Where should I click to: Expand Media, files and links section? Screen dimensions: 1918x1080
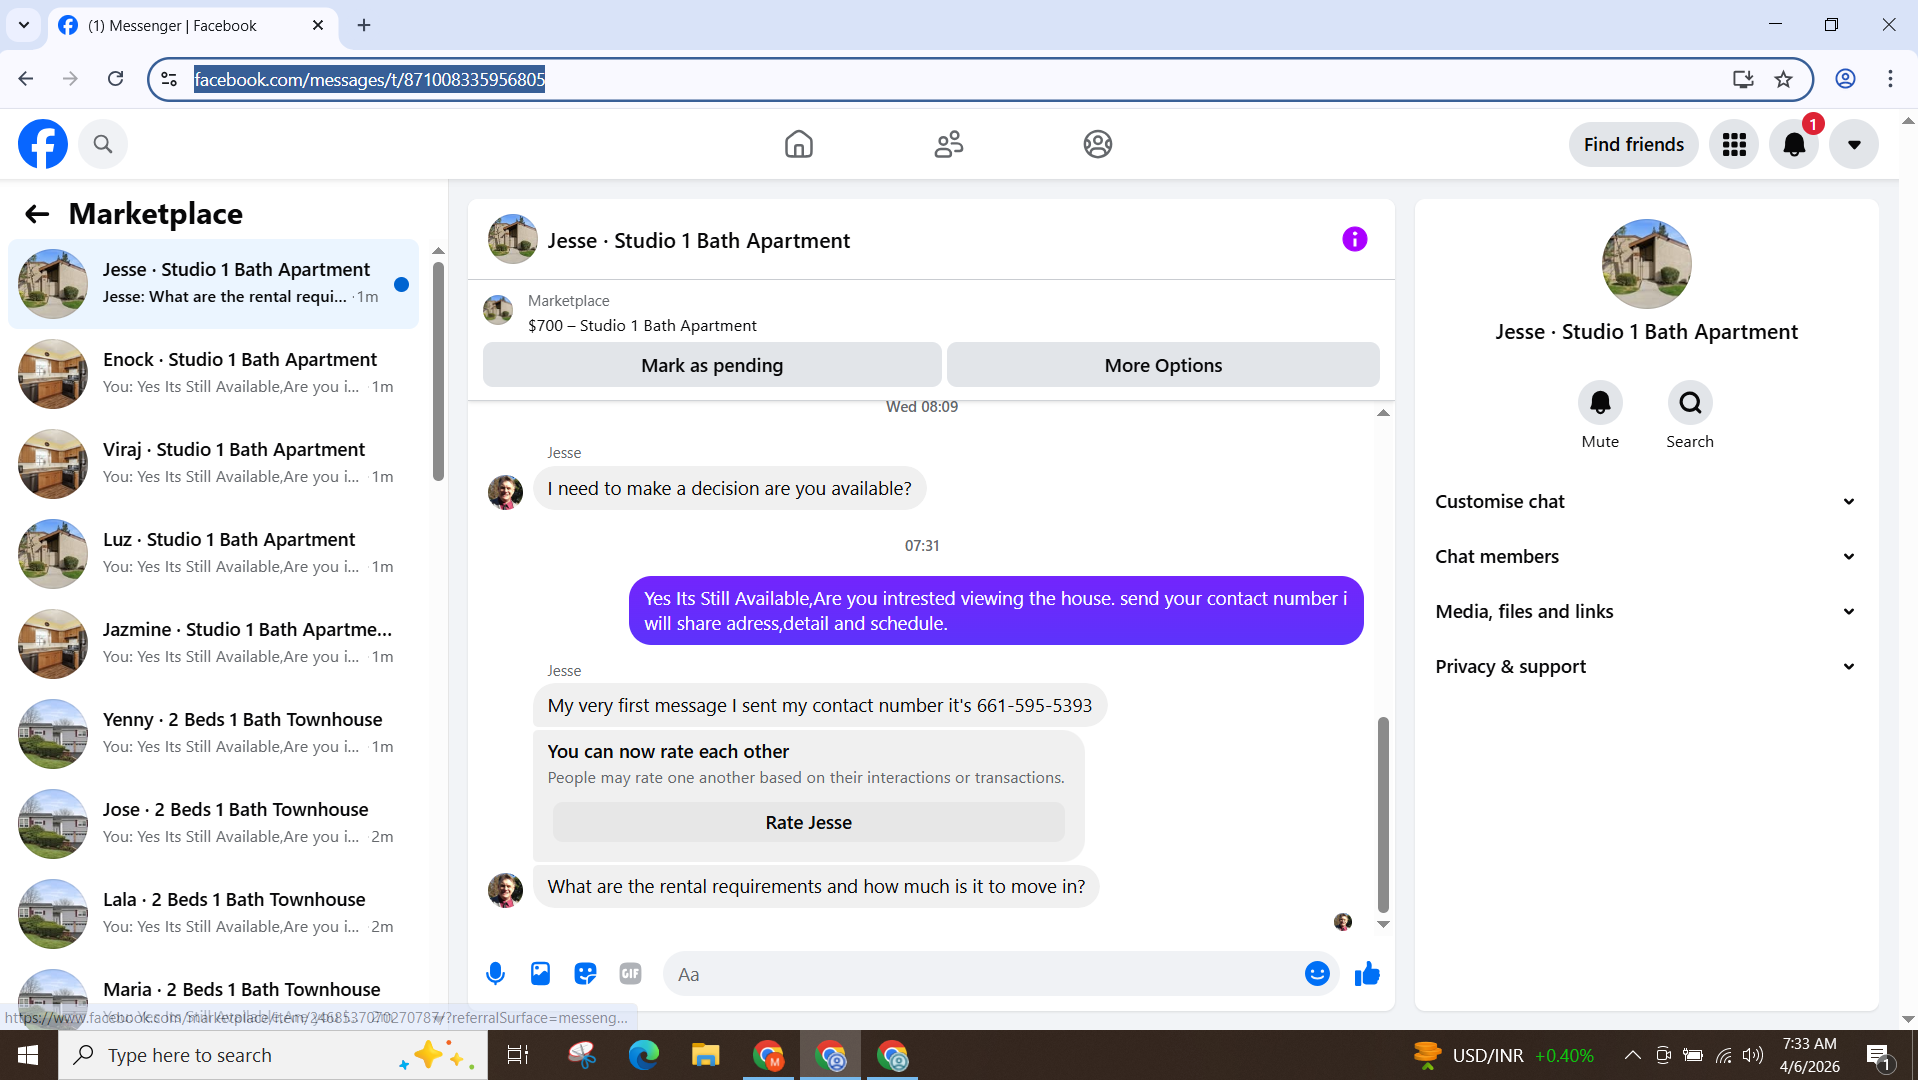1646,612
